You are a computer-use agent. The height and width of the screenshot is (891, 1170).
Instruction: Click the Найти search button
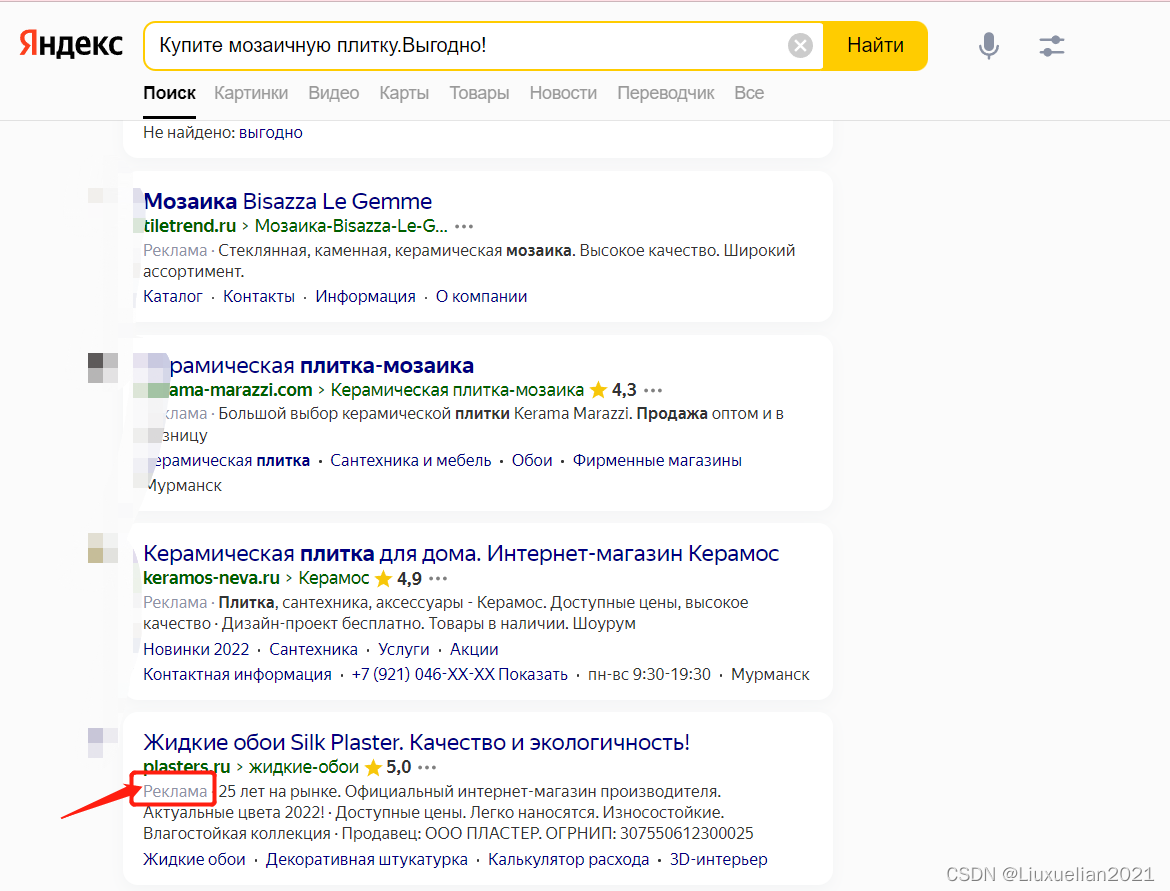875,46
